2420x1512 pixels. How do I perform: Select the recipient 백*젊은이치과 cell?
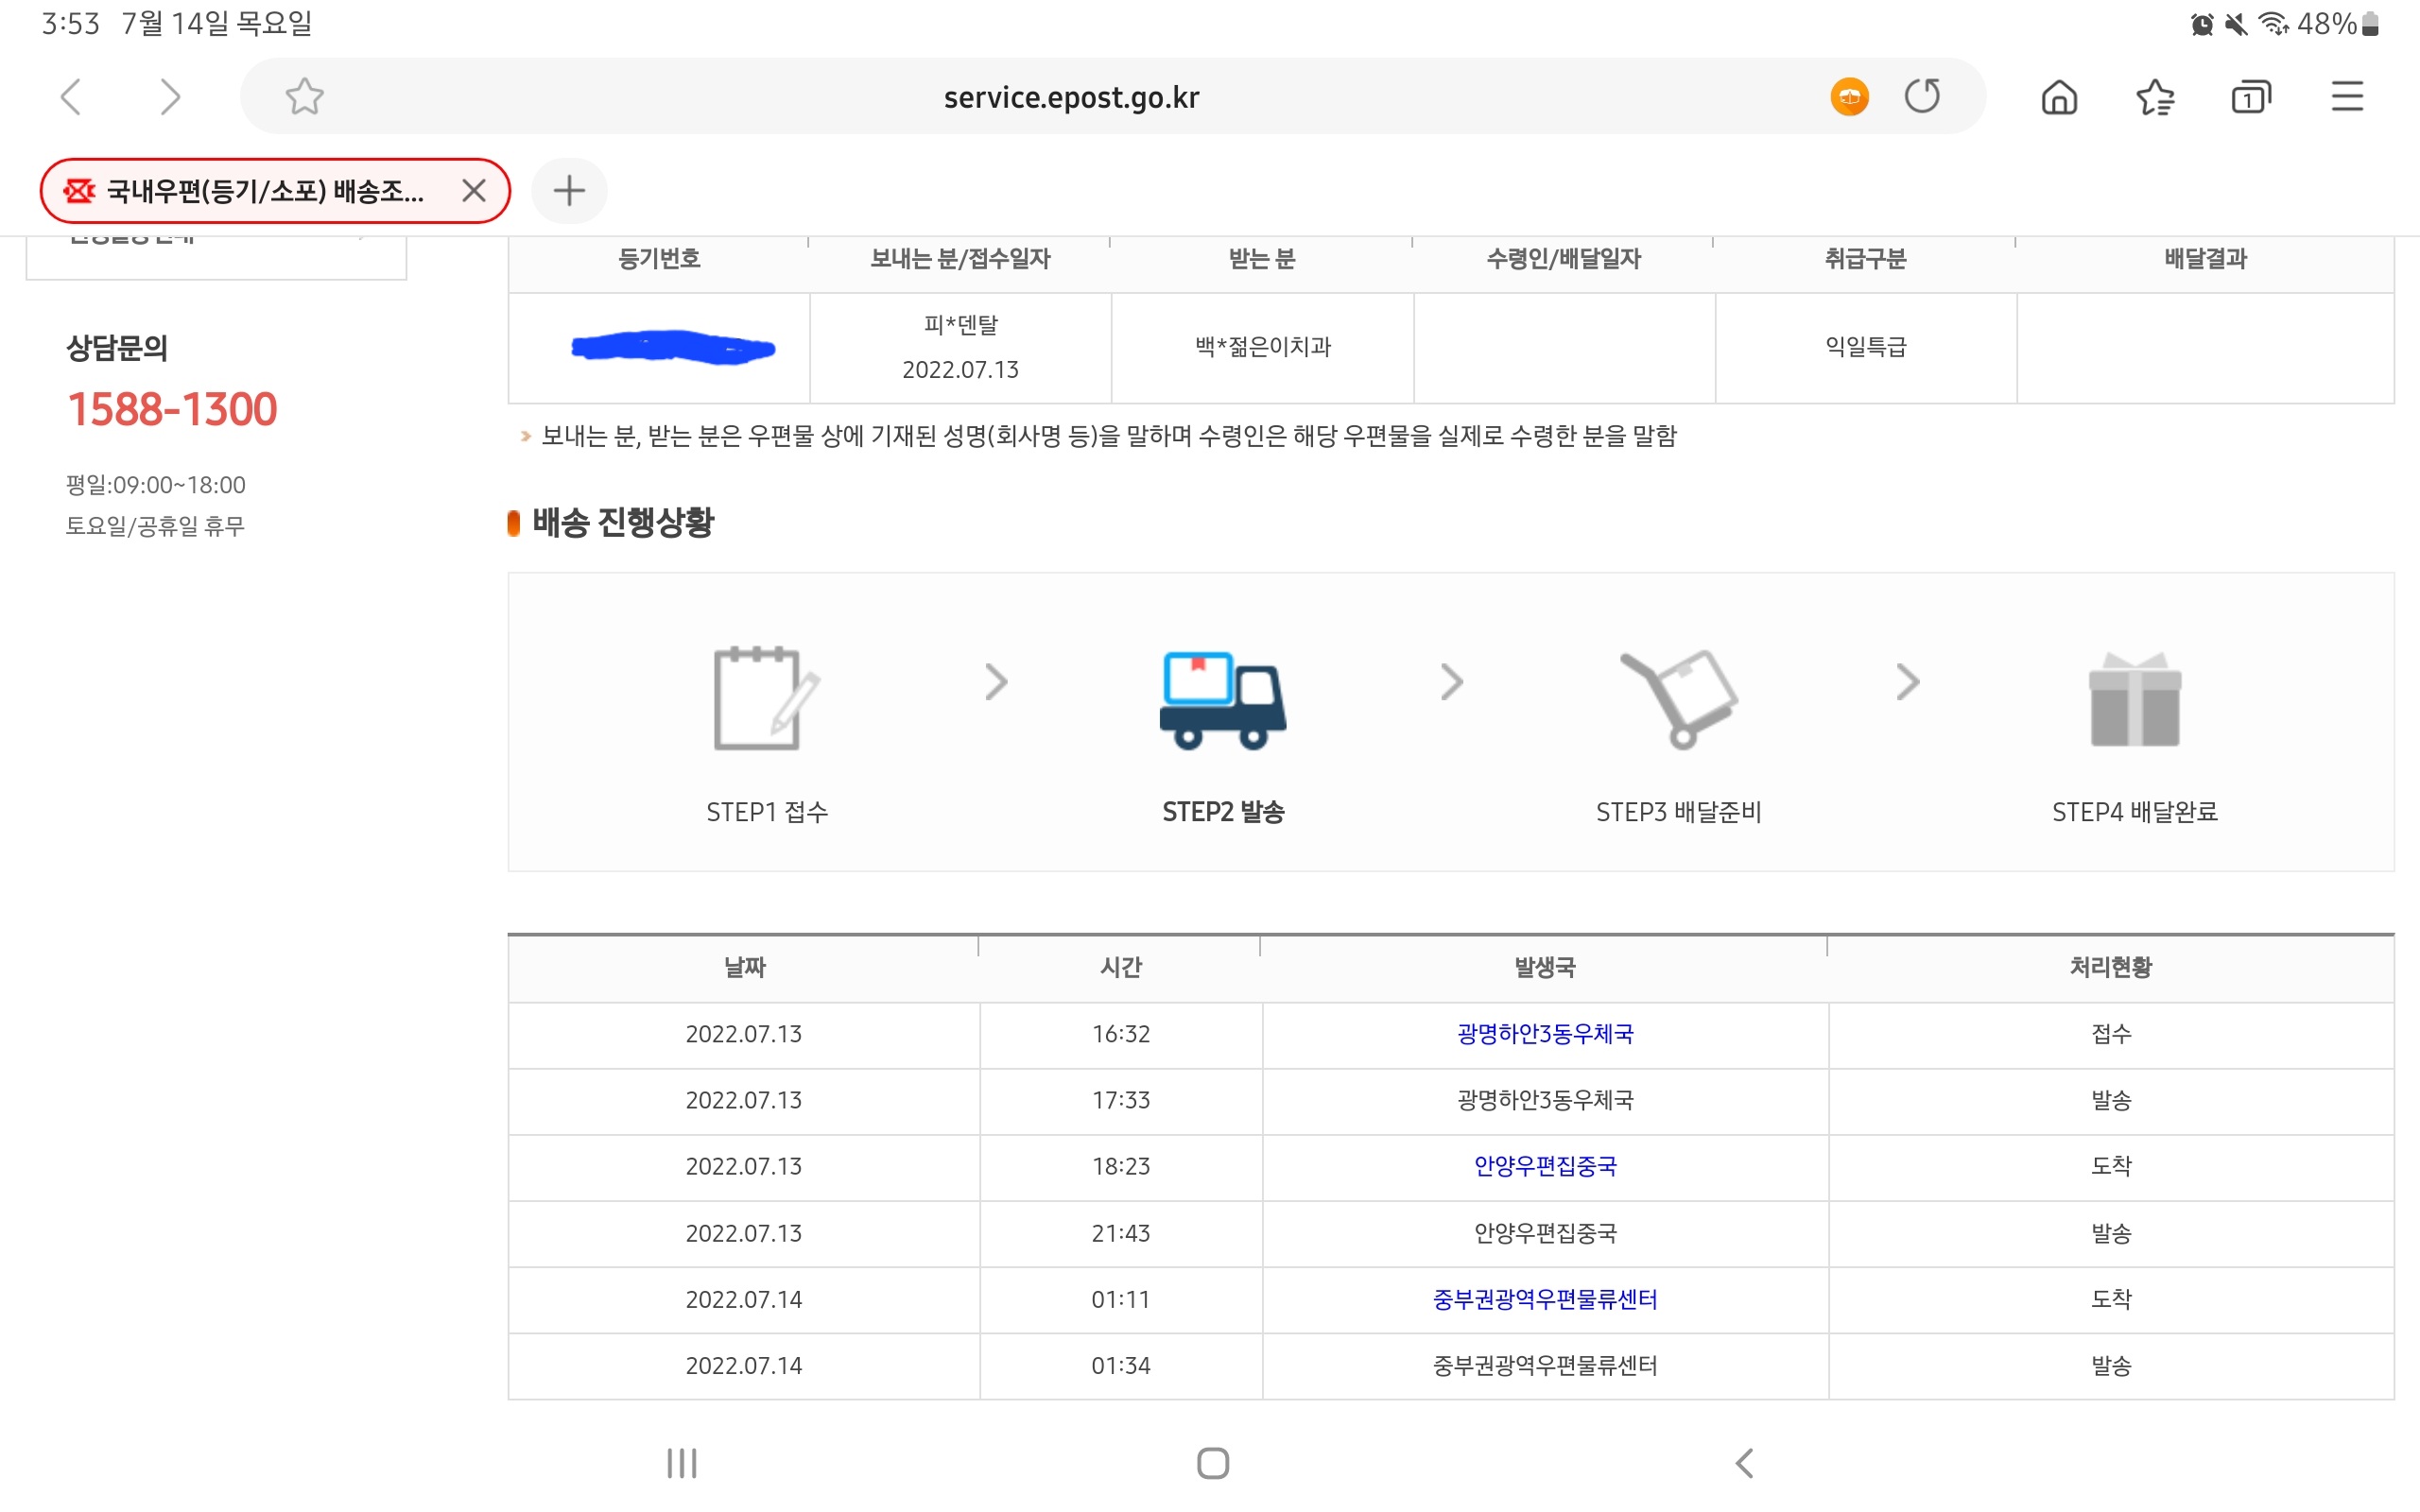(1263, 348)
